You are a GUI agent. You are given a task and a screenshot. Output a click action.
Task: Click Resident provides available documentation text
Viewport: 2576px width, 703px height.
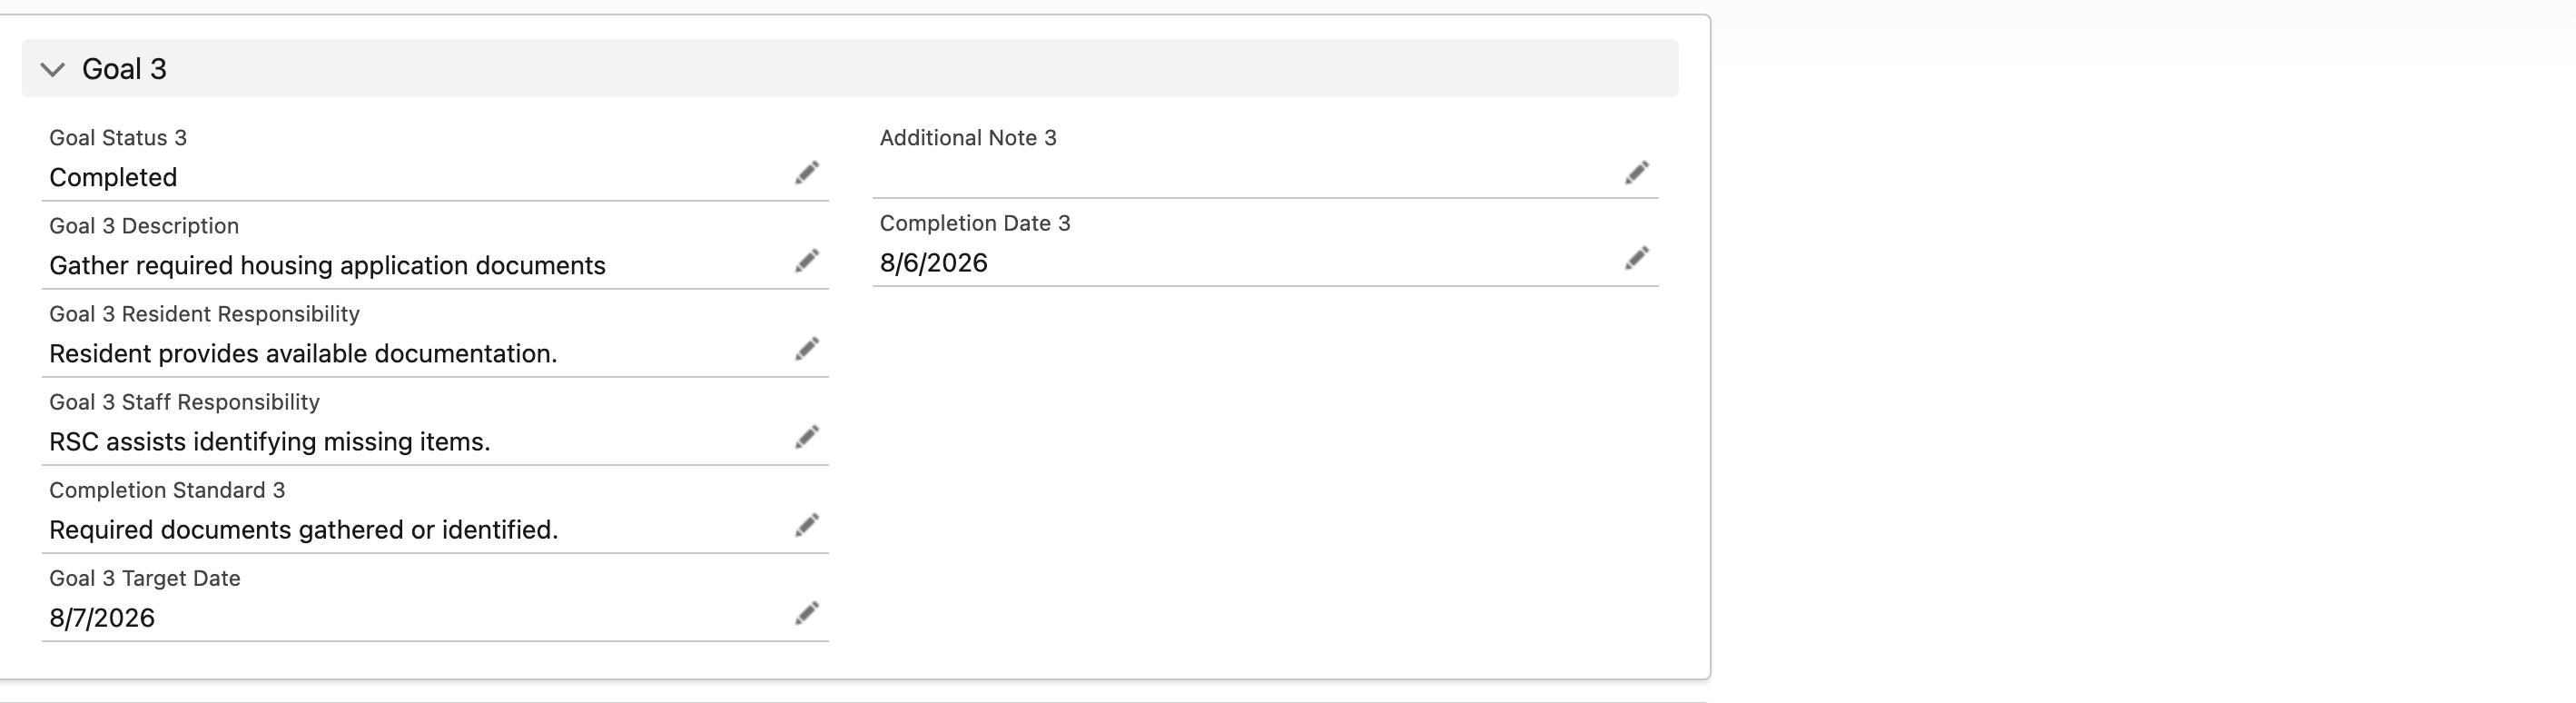tap(303, 353)
